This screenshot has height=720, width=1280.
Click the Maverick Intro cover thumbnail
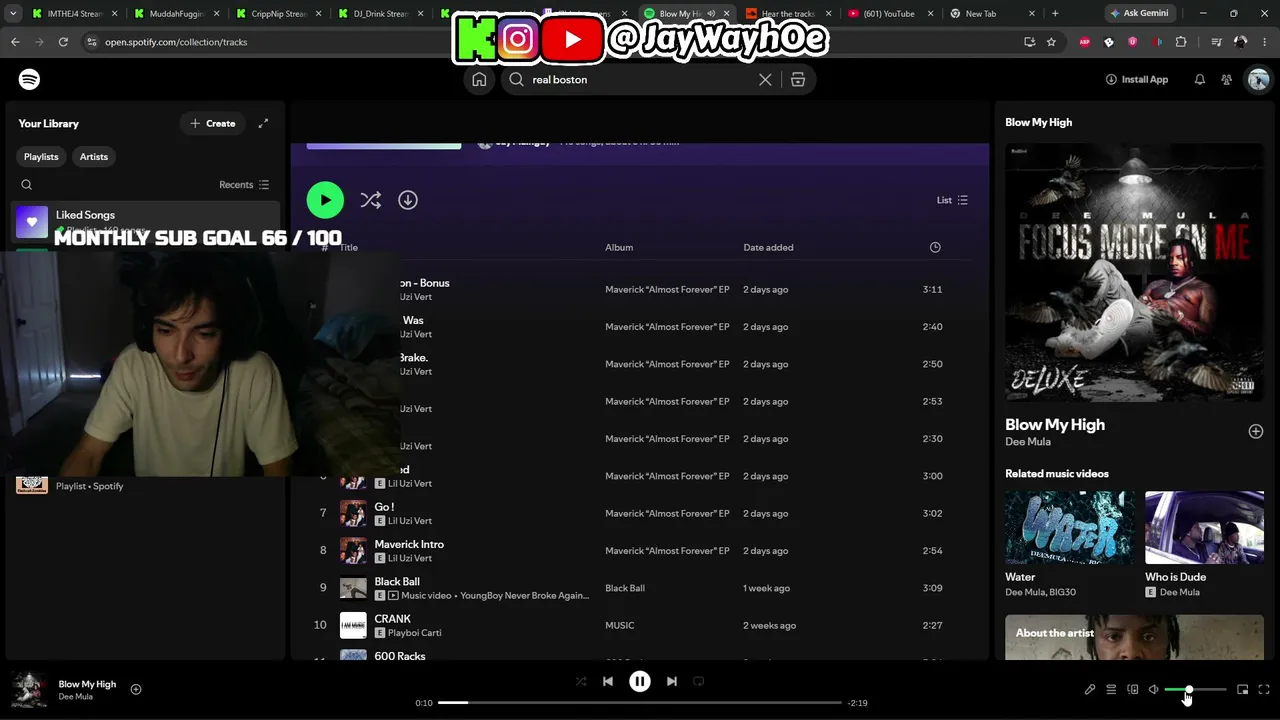[353, 550]
